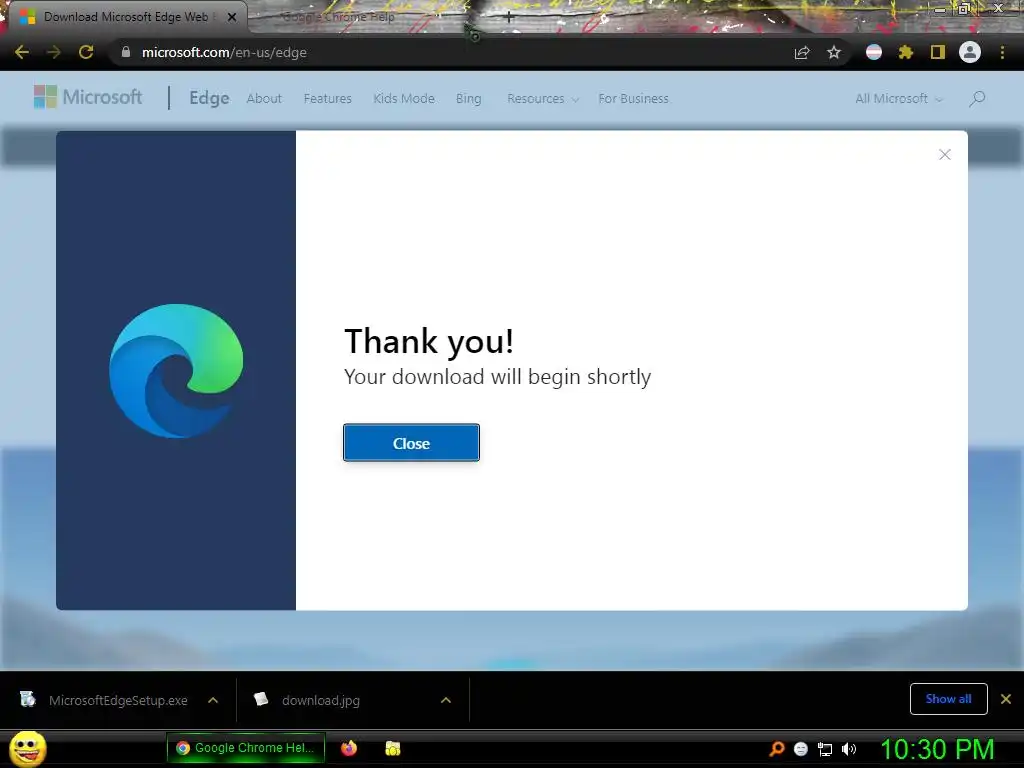The height and width of the screenshot is (768, 1024).
Task: Open a new browser tab
Action: (x=509, y=18)
